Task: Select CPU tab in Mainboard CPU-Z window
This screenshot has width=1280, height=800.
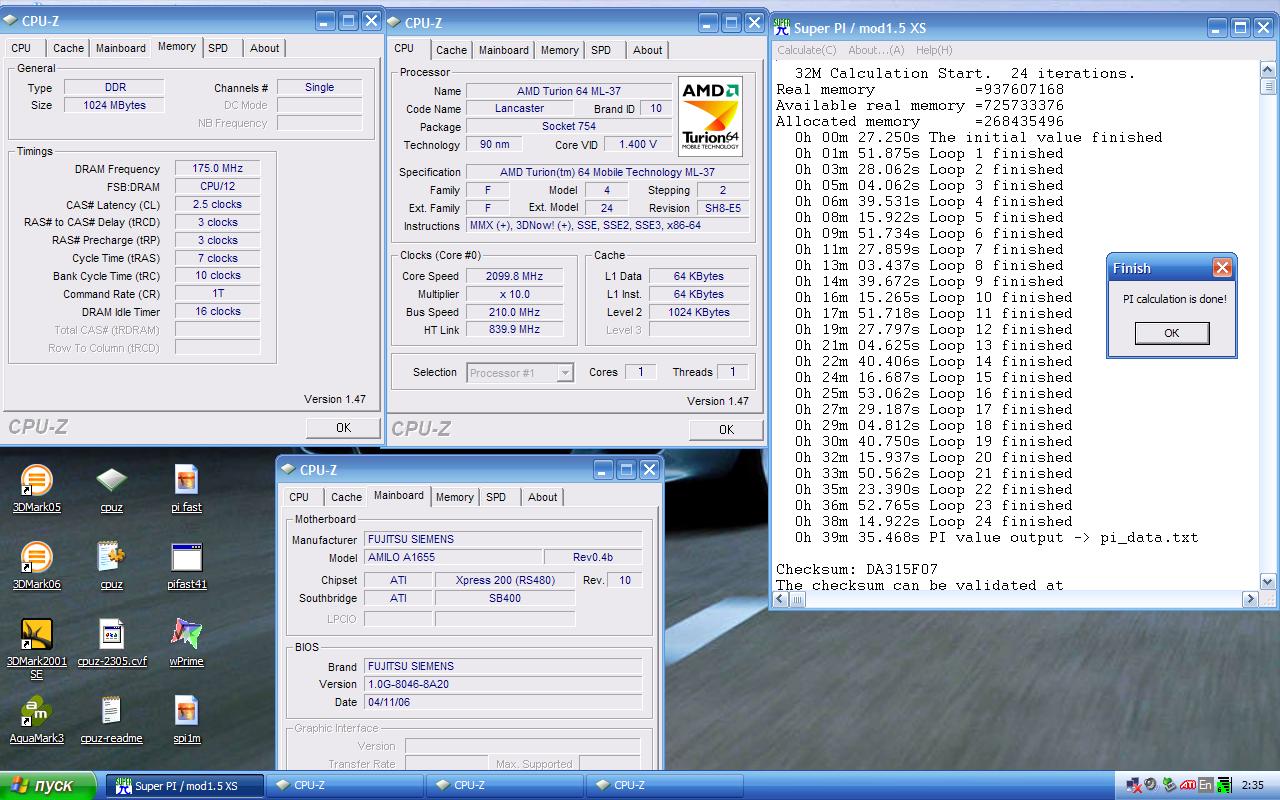Action: point(299,497)
